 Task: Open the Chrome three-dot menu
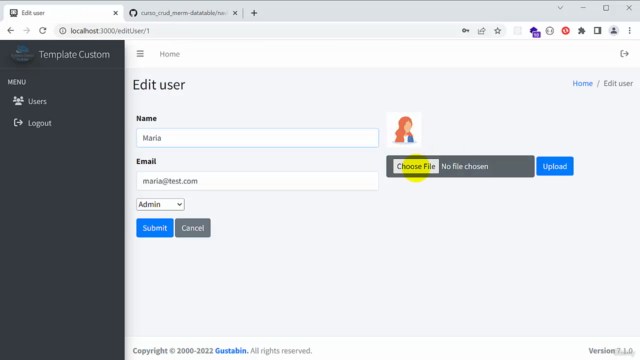point(629,31)
